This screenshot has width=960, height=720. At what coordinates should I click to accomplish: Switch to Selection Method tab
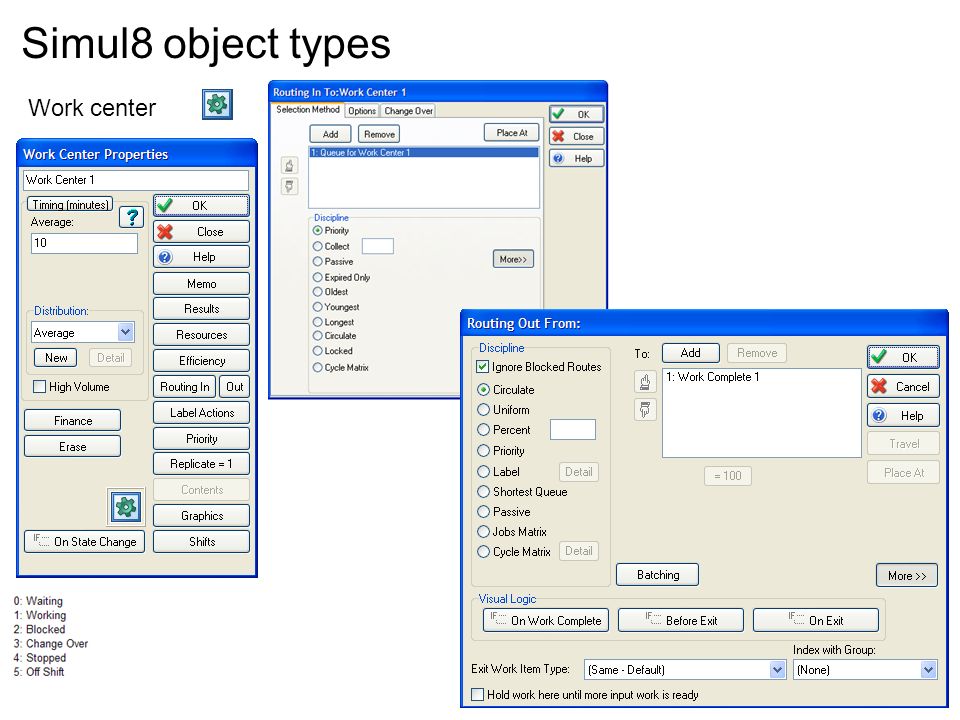coord(307,110)
